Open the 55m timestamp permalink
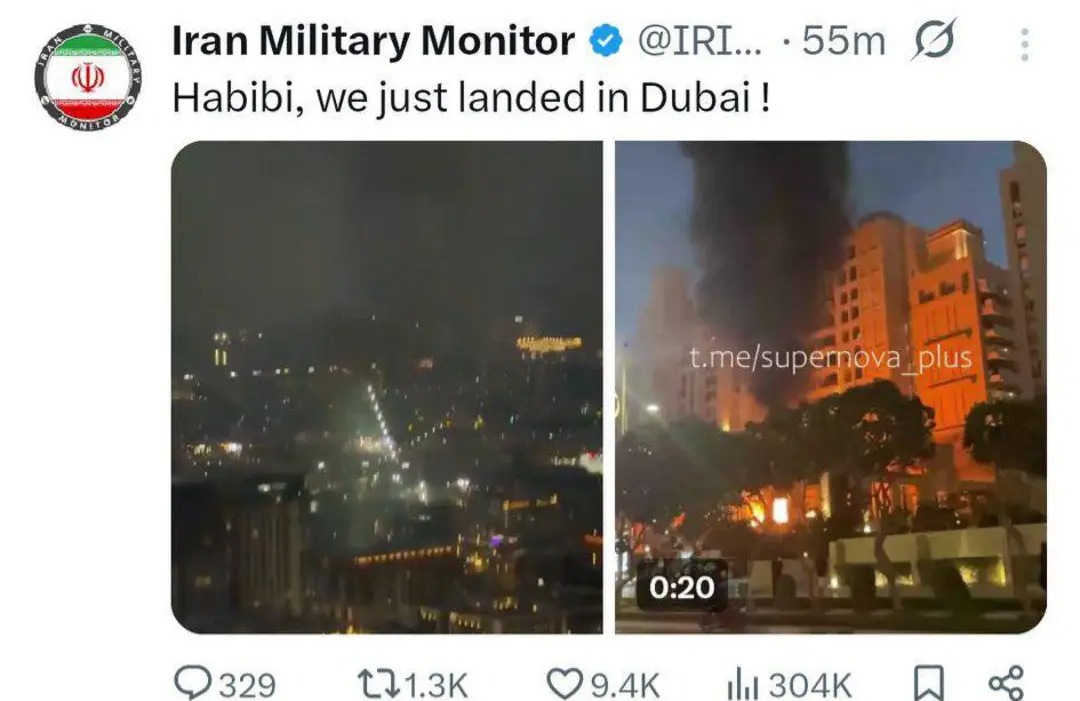Viewport: 1080px width, 701px height. pos(843,41)
